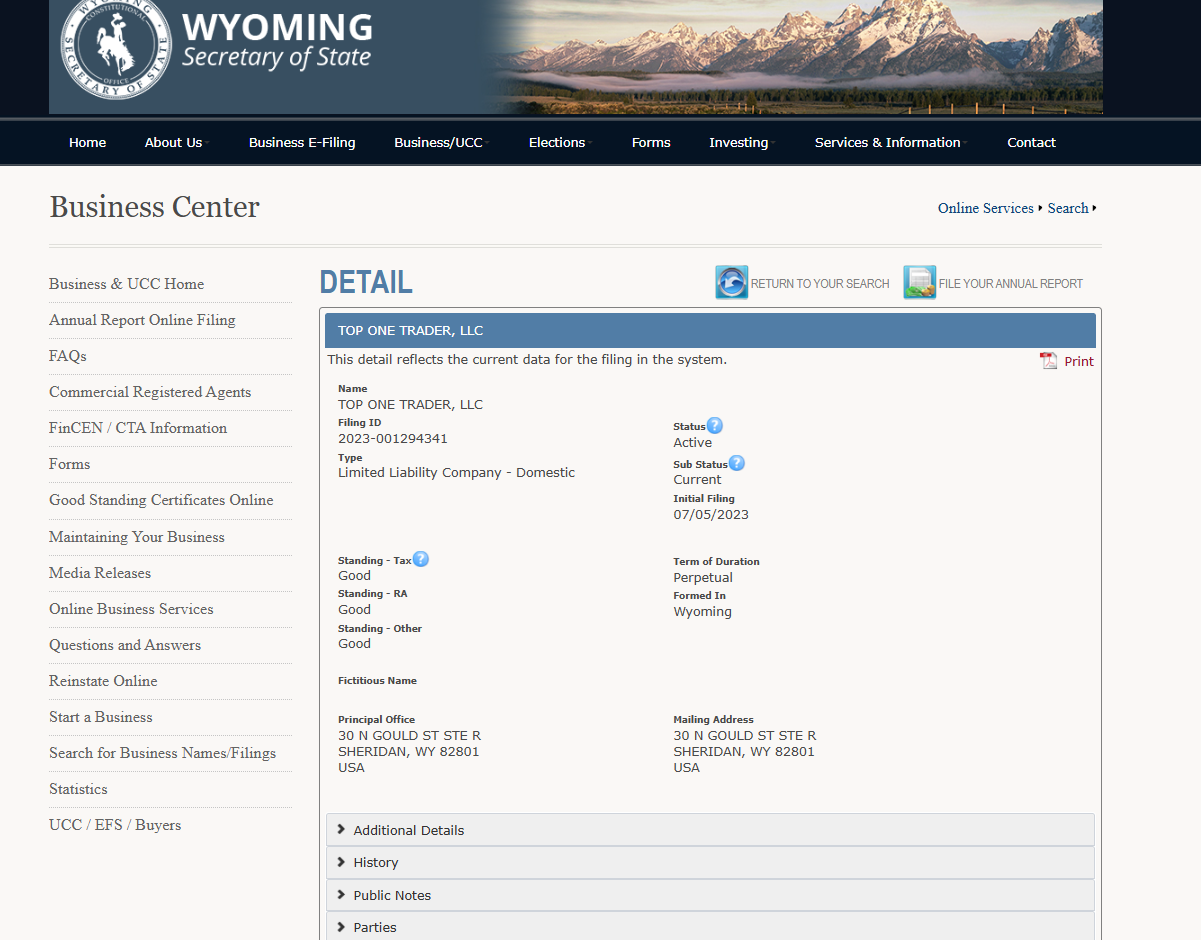Open the Services & Information menu
Screen dimensions: 1201x940
point(887,142)
